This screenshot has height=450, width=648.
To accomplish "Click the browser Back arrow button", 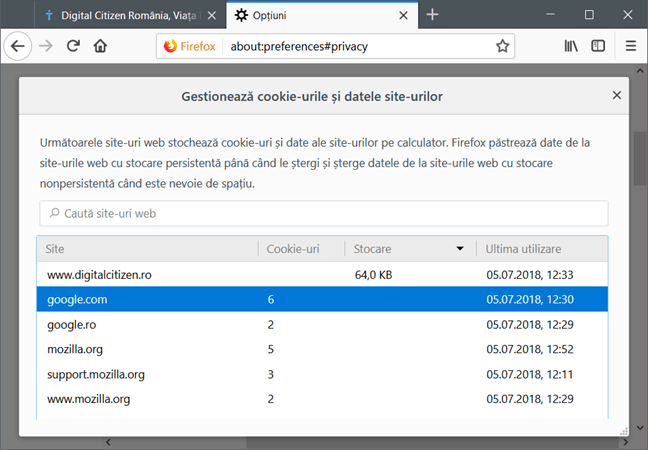I will [x=18, y=46].
